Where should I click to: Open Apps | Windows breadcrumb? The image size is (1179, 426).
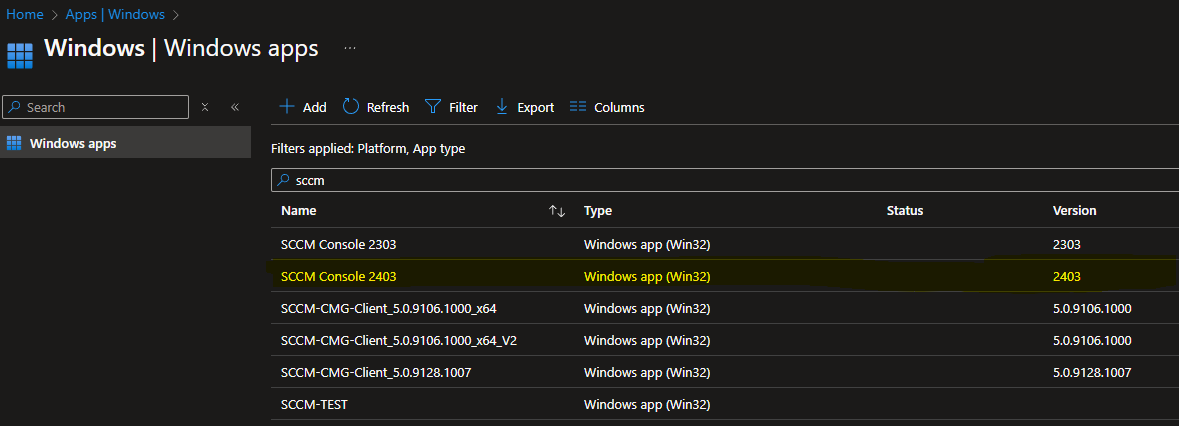tap(115, 14)
